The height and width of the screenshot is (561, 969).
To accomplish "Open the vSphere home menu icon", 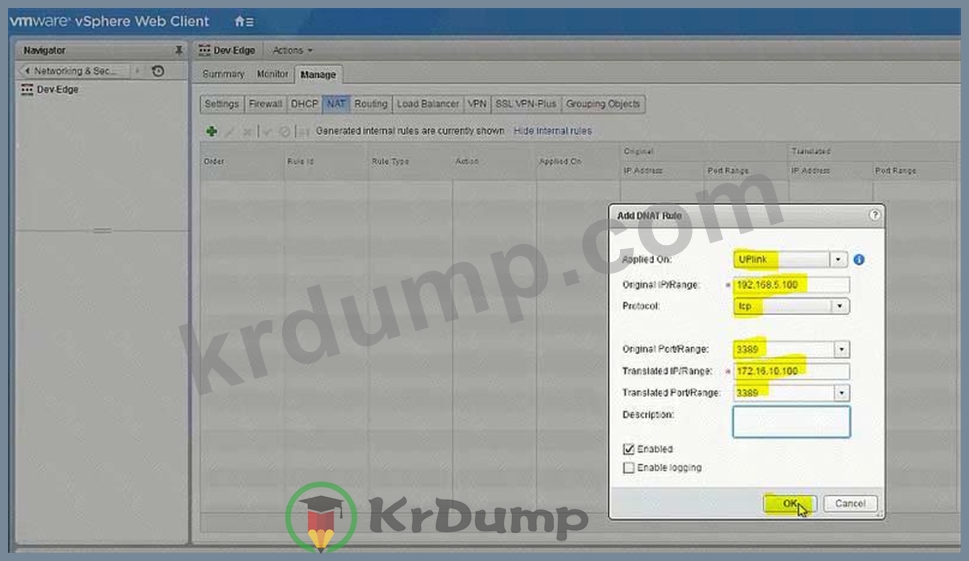I will (x=243, y=22).
